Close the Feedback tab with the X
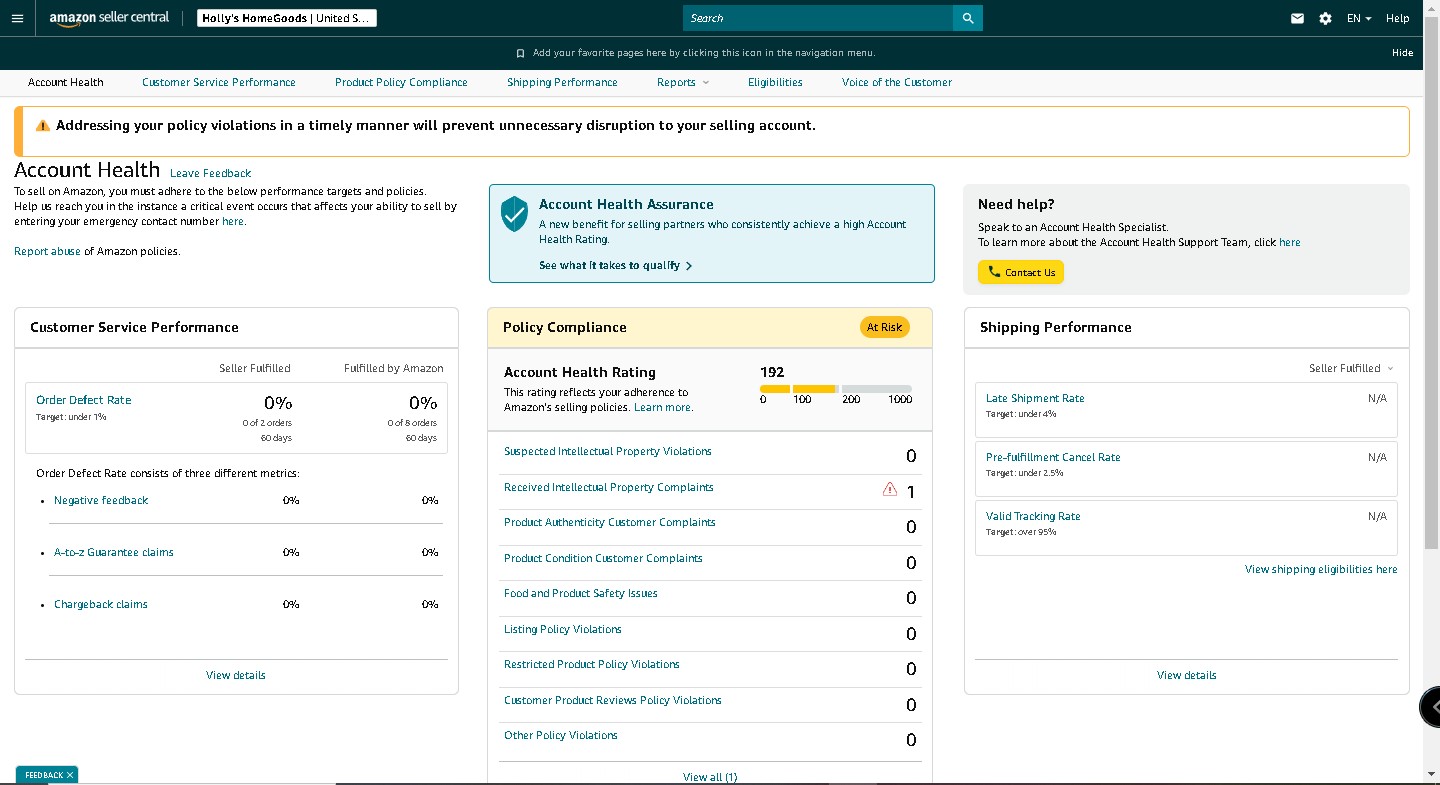Image resolution: width=1440 pixels, height=785 pixels. tap(70, 775)
